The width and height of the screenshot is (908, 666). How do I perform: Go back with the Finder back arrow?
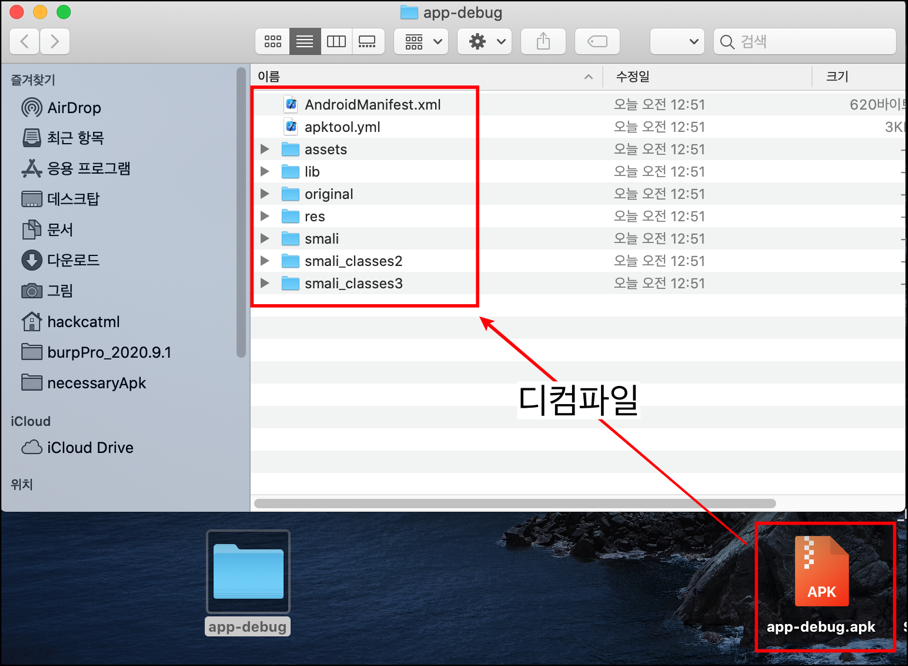[x=25, y=41]
